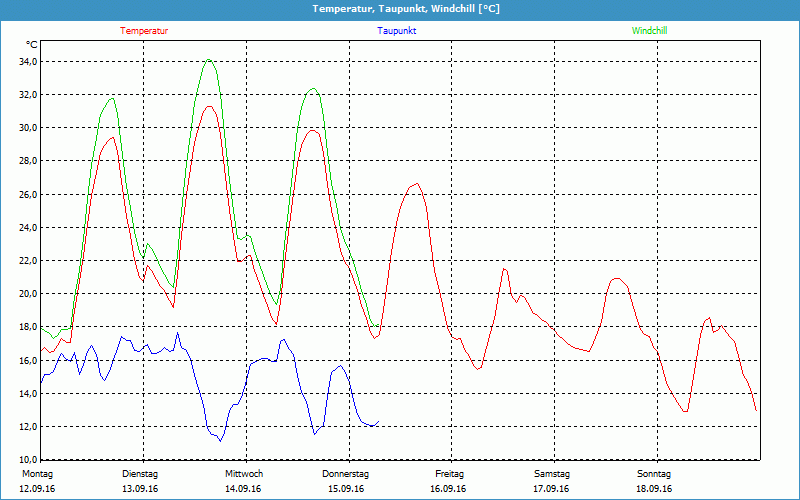Click the date 18.09.16
Viewport: 800px width, 500px height.
[x=654, y=489]
